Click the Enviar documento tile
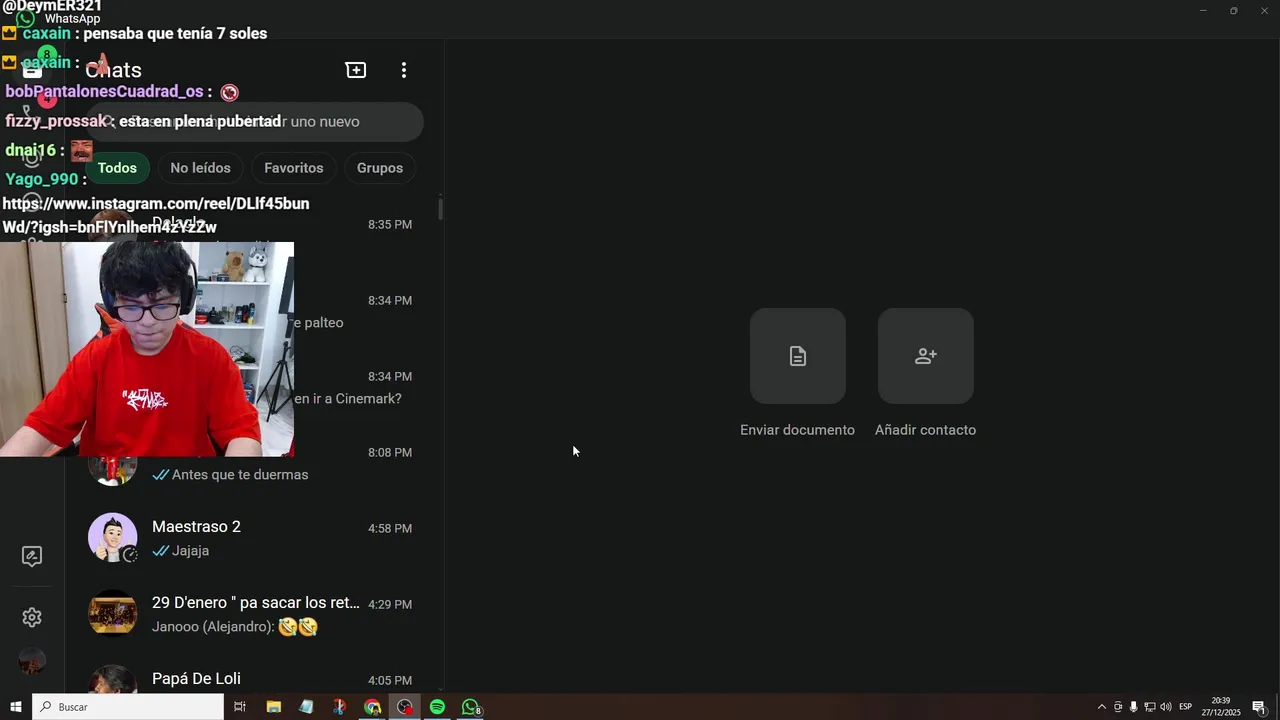Viewport: 1280px width, 720px height. click(798, 356)
